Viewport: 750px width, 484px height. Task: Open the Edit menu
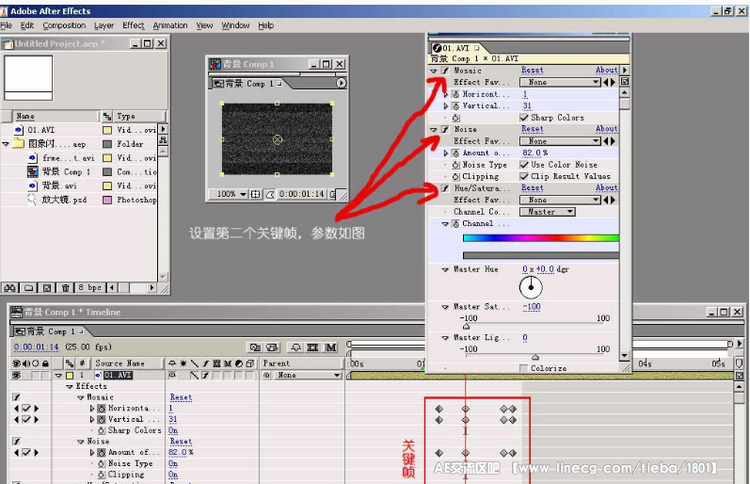(27, 25)
